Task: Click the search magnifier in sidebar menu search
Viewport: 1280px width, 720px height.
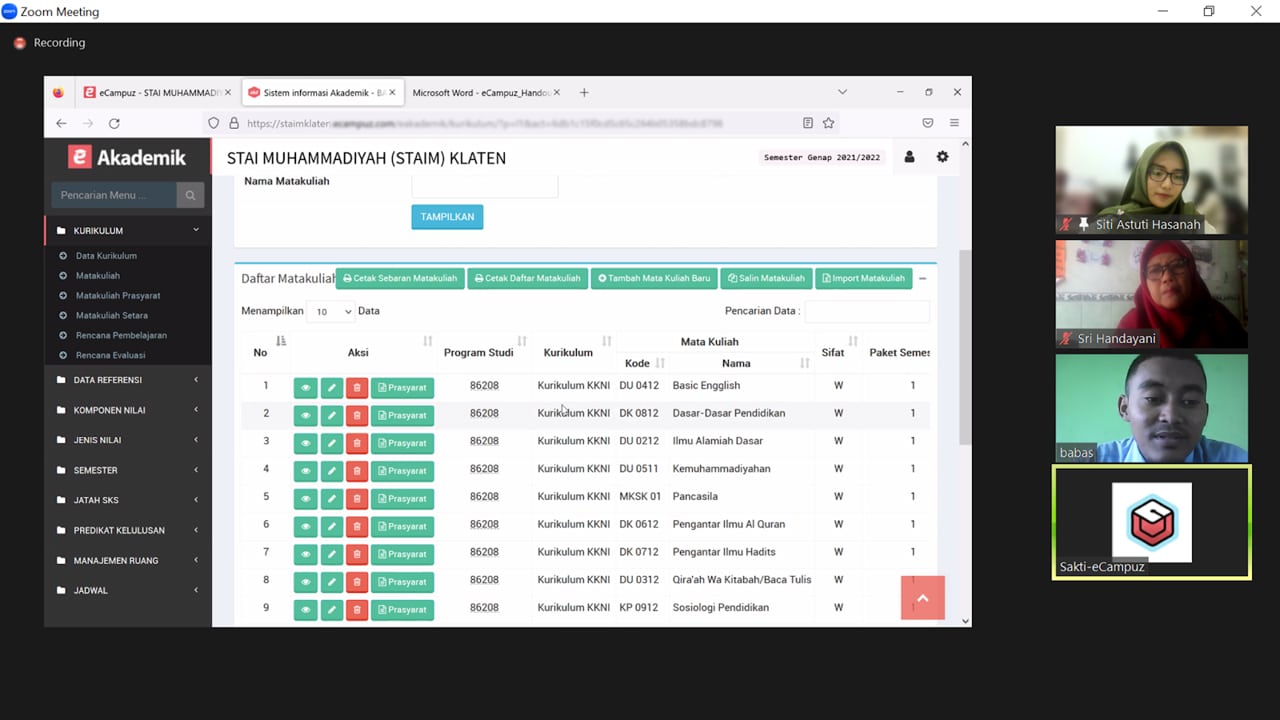Action: [x=190, y=195]
